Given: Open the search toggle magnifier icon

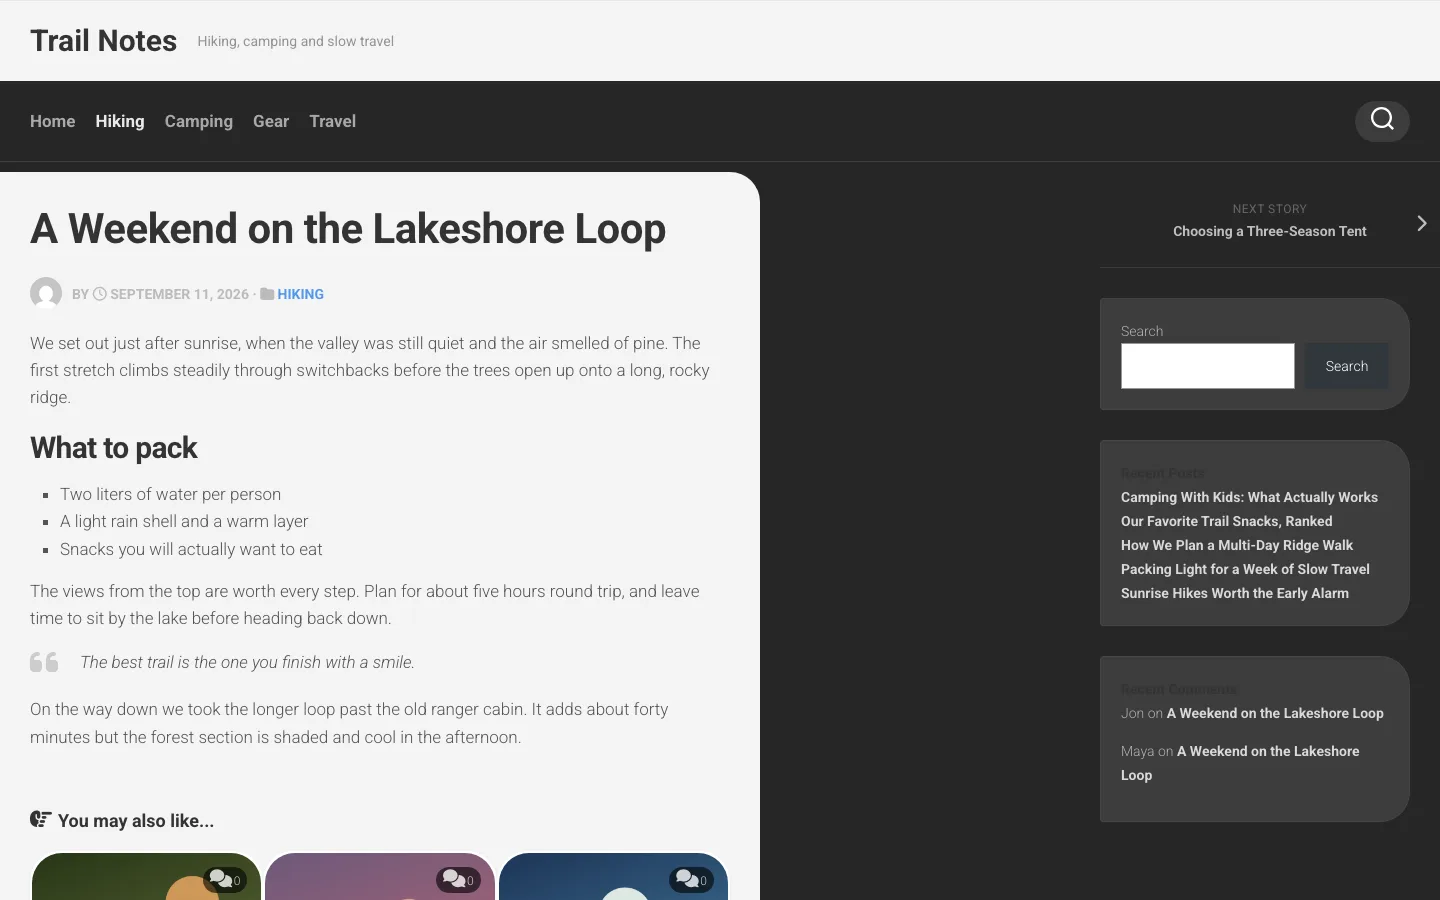Looking at the screenshot, I should [x=1382, y=120].
